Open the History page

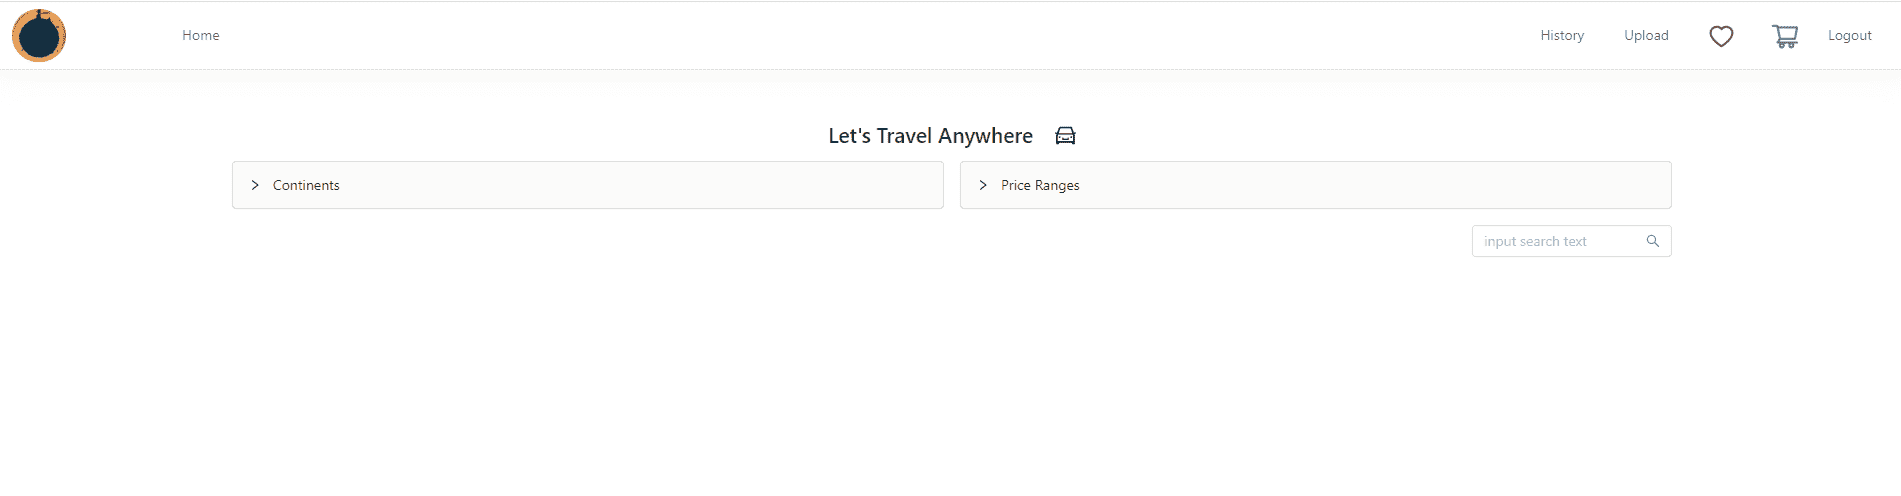[x=1562, y=35]
